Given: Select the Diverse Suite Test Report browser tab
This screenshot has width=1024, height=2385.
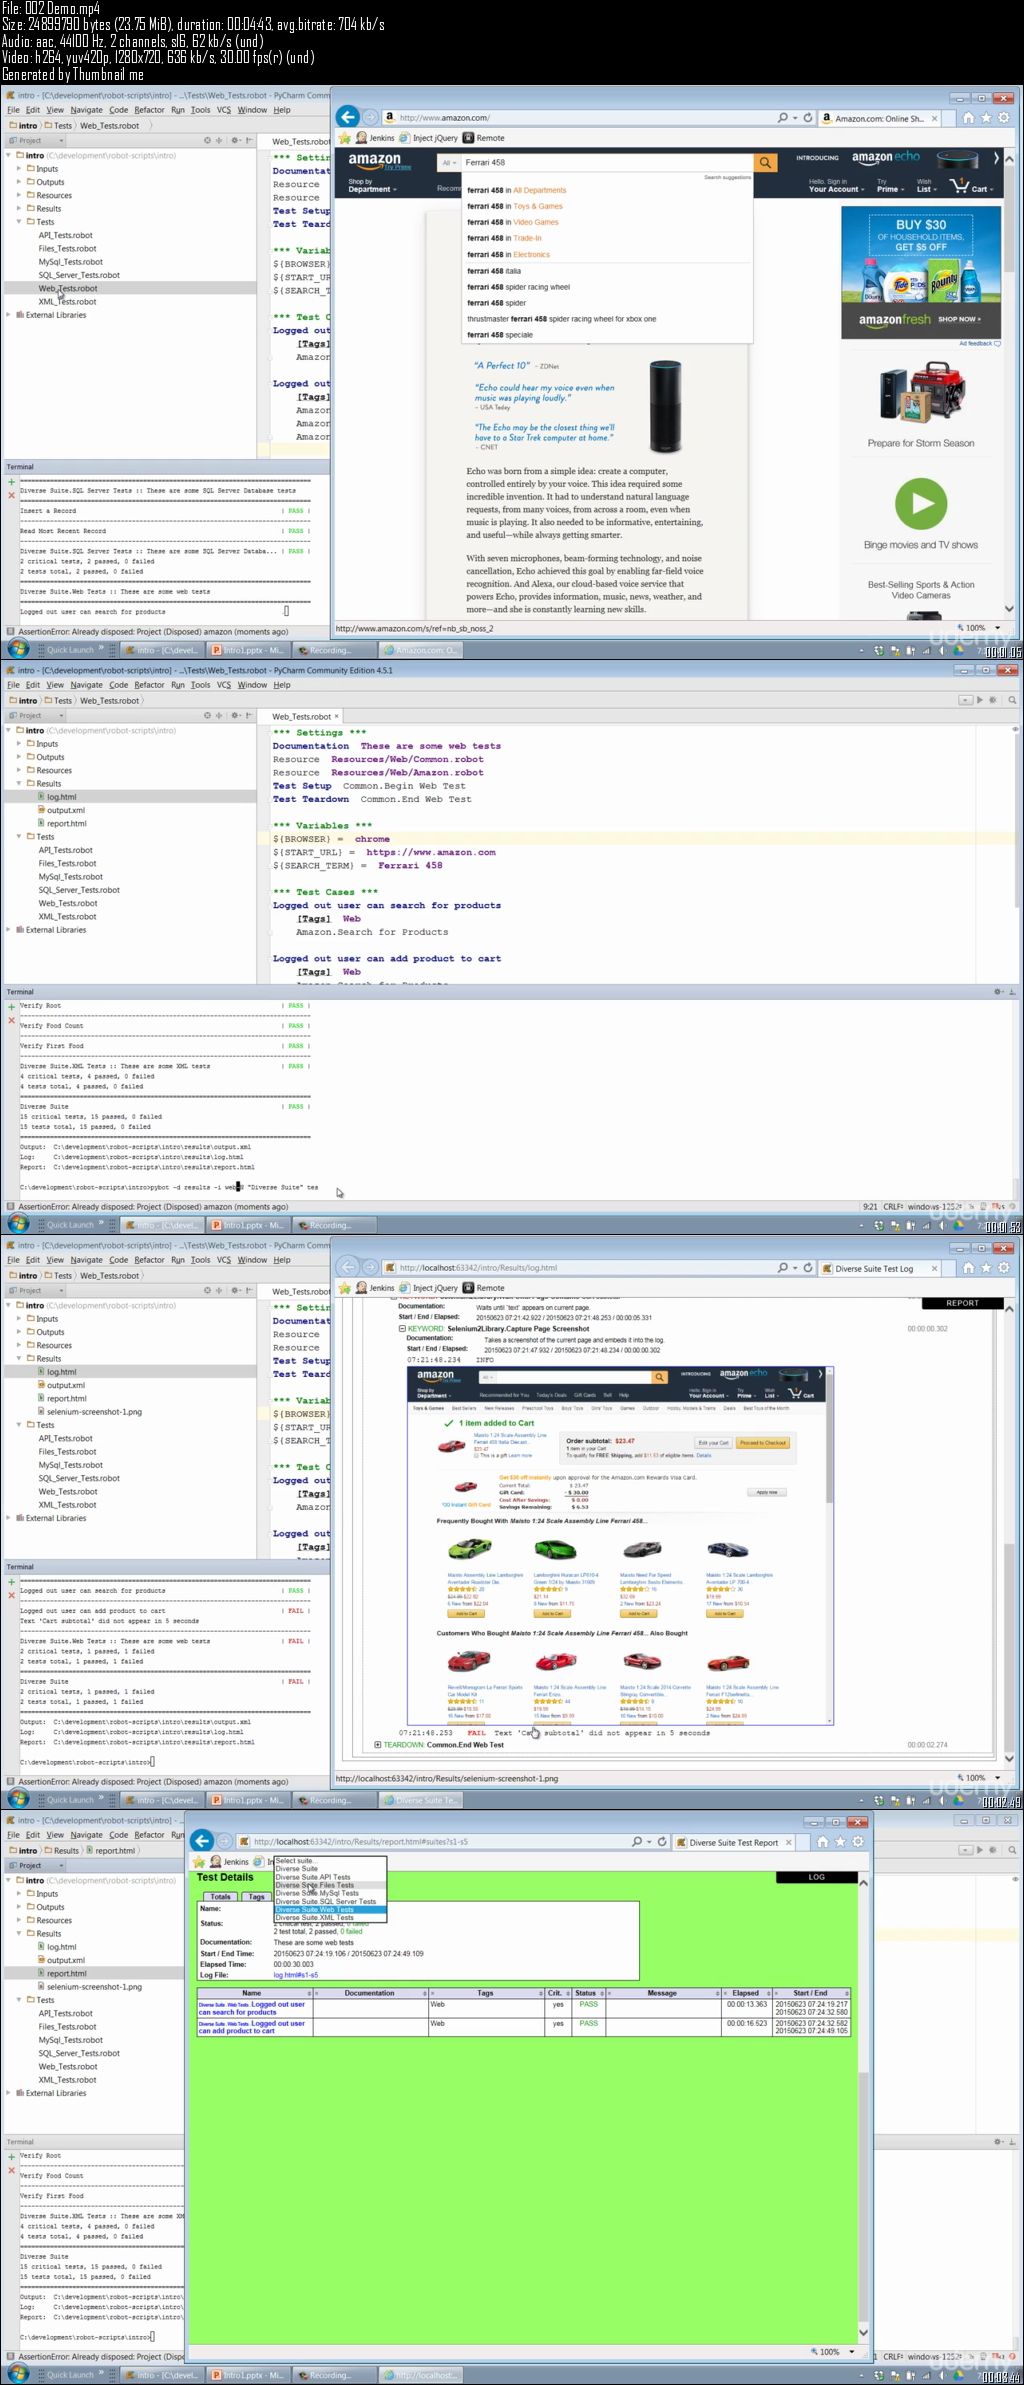Looking at the screenshot, I should [734, 1842].
